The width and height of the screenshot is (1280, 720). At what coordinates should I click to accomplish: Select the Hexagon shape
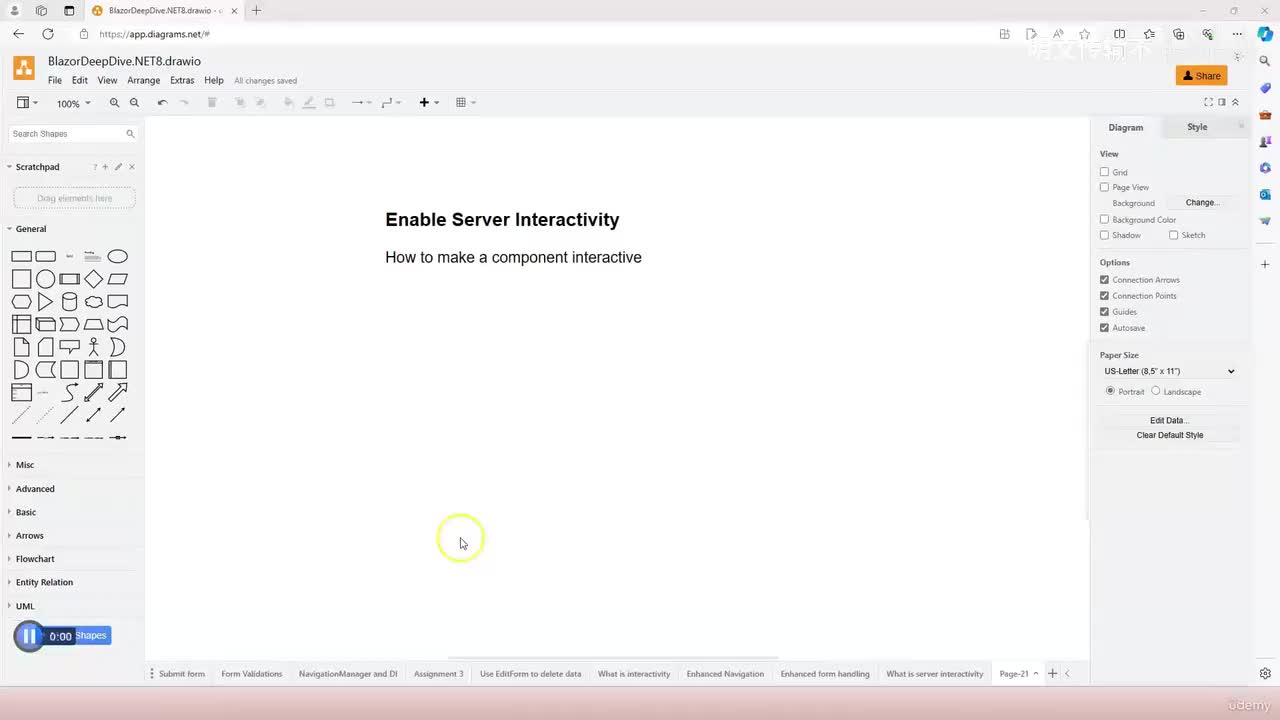coord(21,301)
